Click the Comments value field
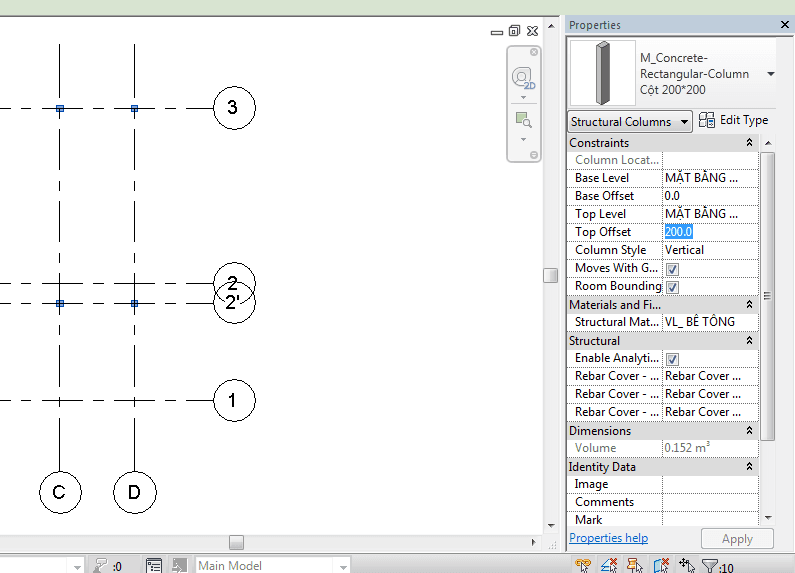 click(x=710, y=502)
